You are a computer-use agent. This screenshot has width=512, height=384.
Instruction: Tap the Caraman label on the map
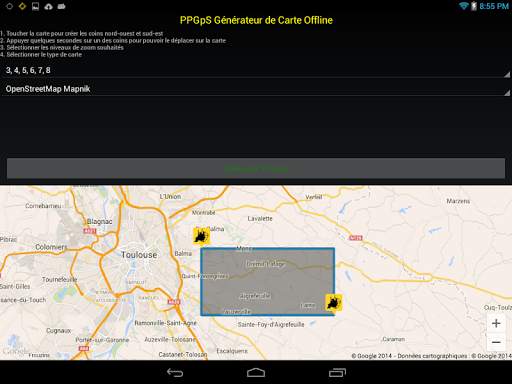pos(393,339)
